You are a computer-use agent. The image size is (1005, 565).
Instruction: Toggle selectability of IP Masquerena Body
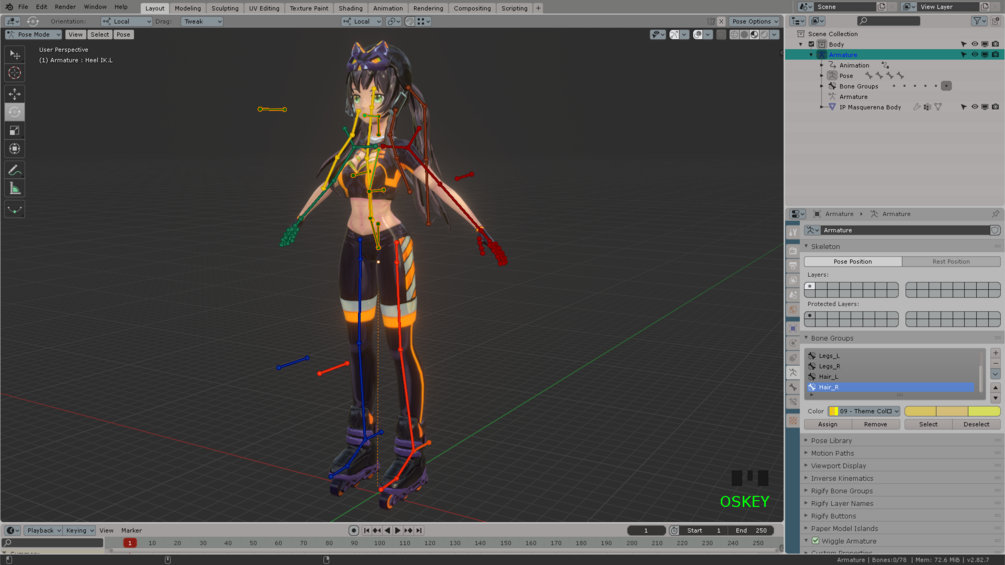(963, 107)
